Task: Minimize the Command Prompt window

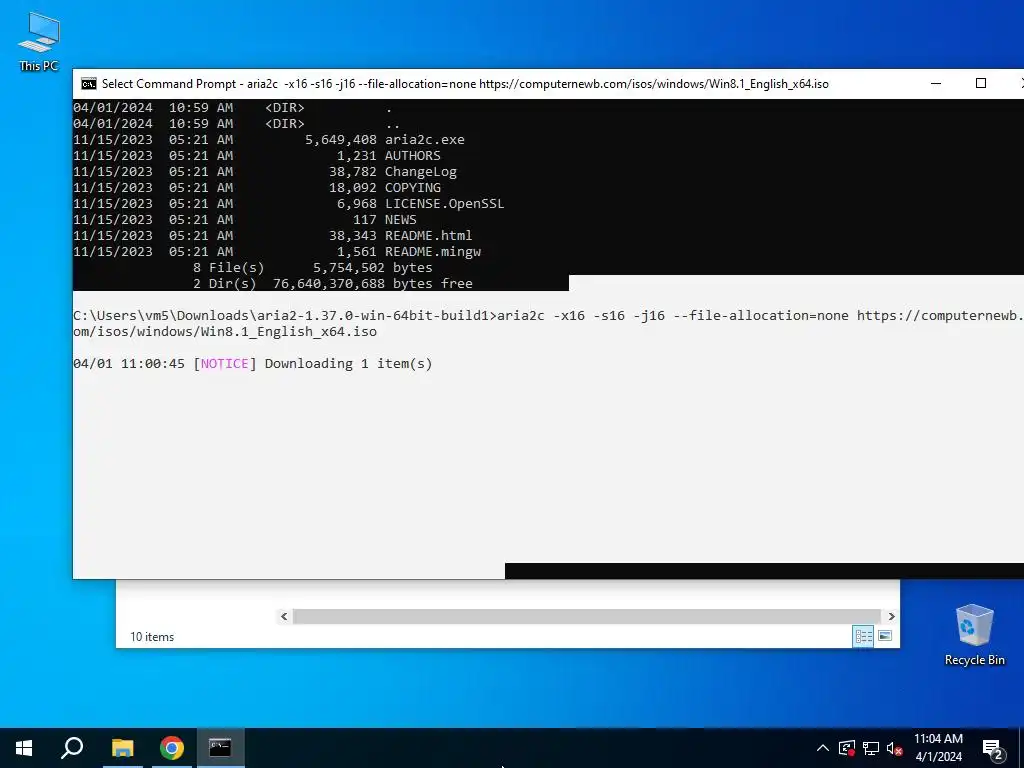Action: (936, 84)
